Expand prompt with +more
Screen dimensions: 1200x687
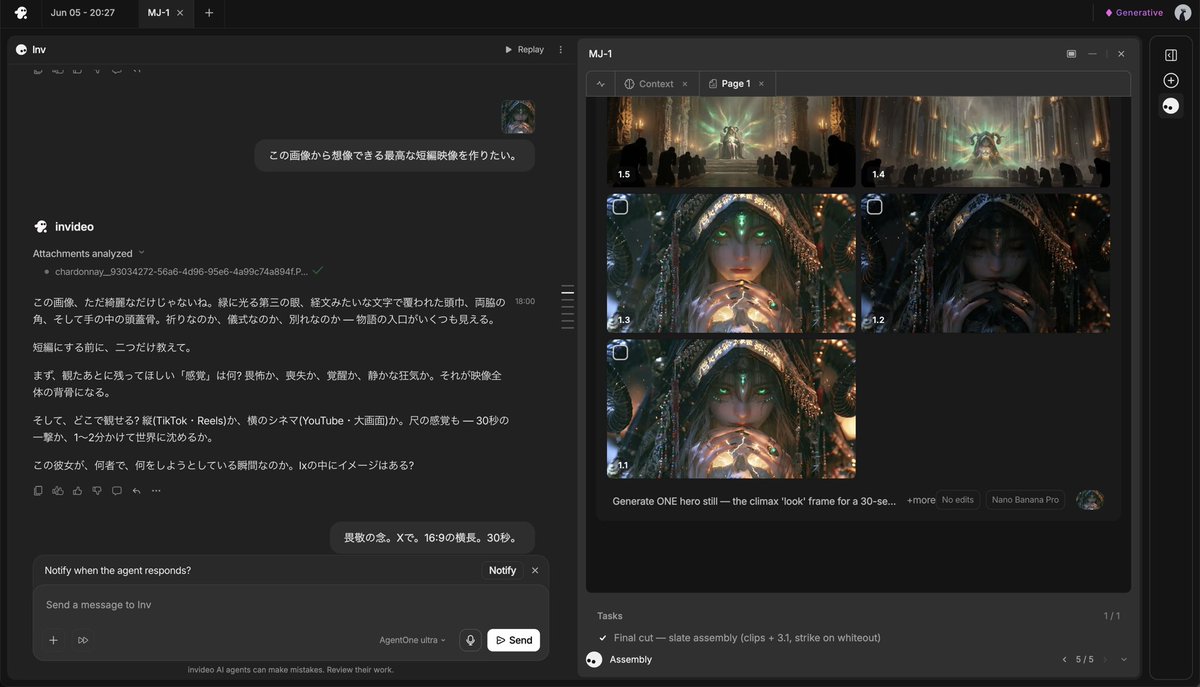click(921, 500)
